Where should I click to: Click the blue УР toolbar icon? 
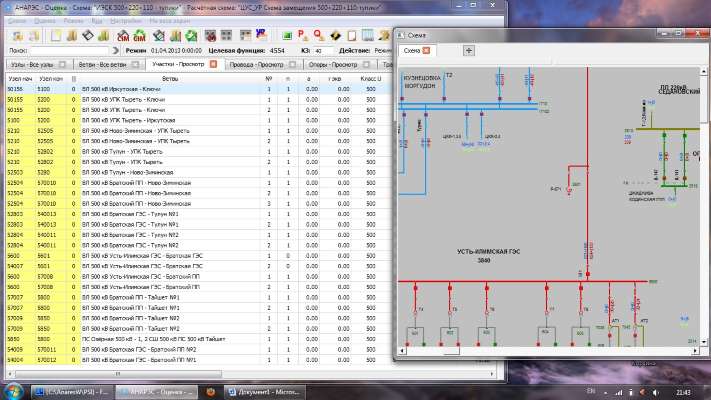[x=261, y=34]
